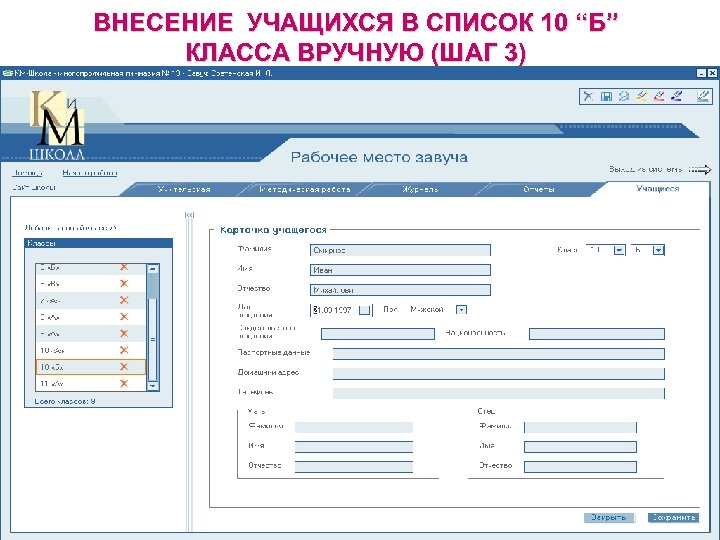Select the red pen toolbar icon
This screenshot has height=540, width=720.
[x=658, y=96]
